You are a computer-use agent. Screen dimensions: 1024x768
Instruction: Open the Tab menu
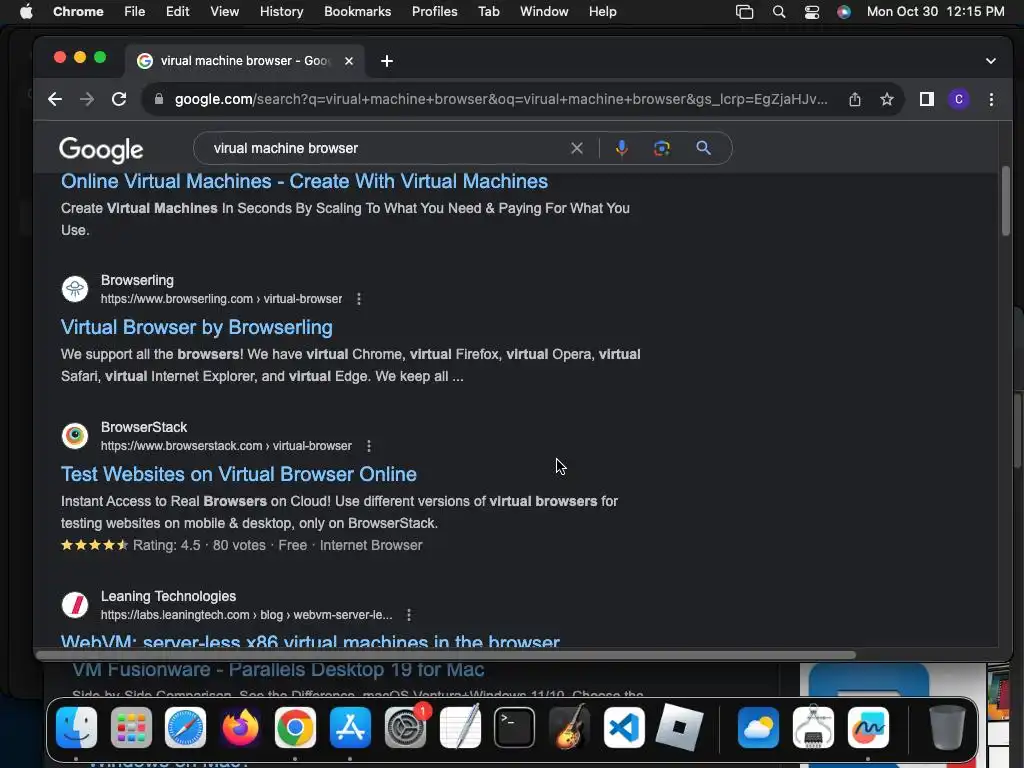coord(488,12)
